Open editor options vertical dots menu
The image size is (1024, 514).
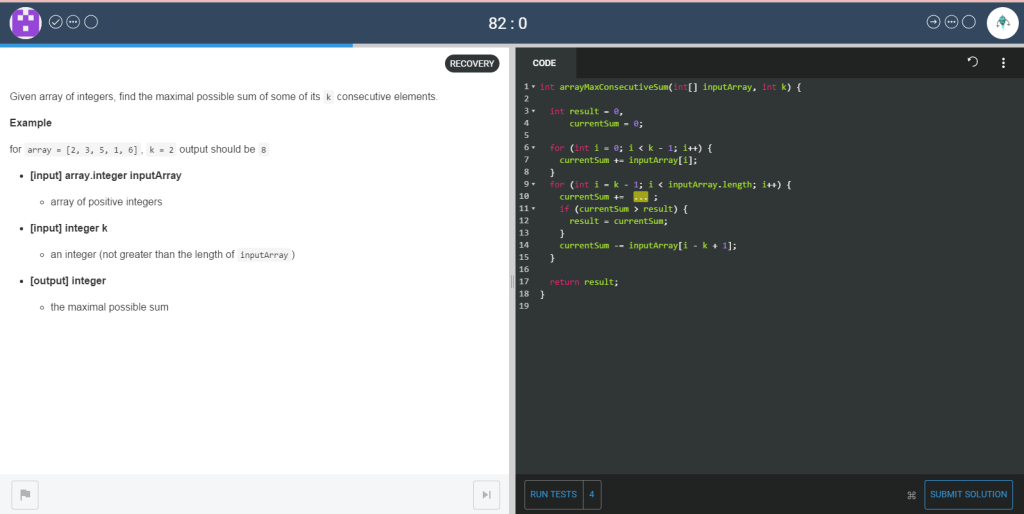tap(1003, 63)
